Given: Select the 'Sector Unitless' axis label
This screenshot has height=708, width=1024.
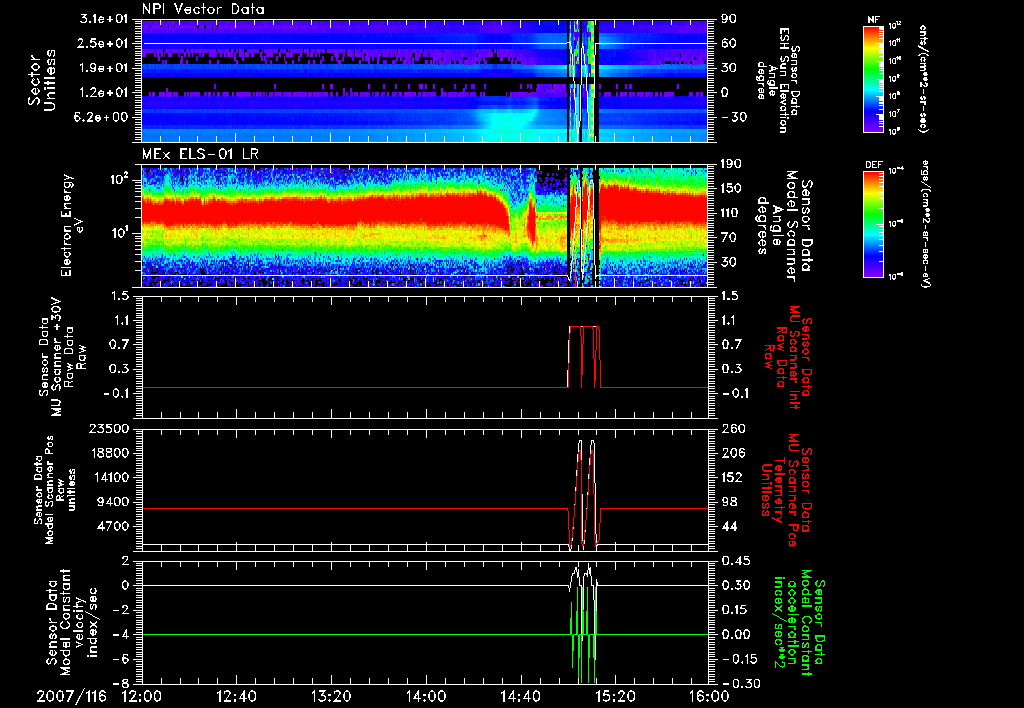Looking at the screenshot, I should coord(41,80).
